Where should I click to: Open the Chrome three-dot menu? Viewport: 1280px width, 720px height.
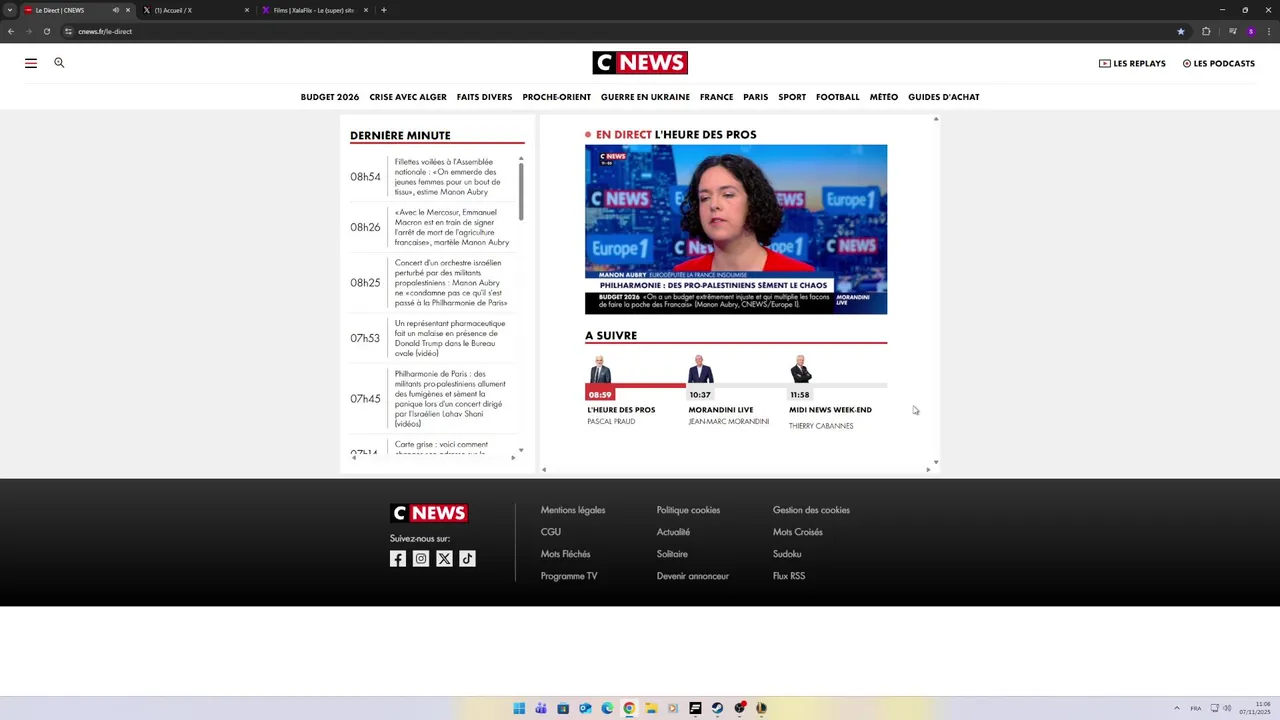point(1268,31)
